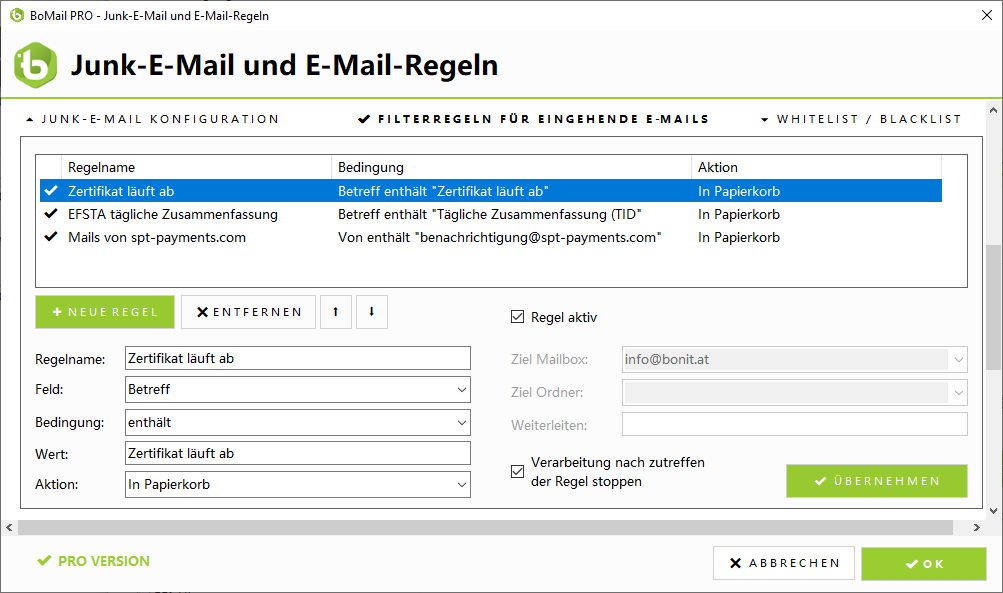Toggle active checkmark for EFSTA tägliche Zusammenfassung rule
The image size is (1003, 593).
(x=51, y=214)
